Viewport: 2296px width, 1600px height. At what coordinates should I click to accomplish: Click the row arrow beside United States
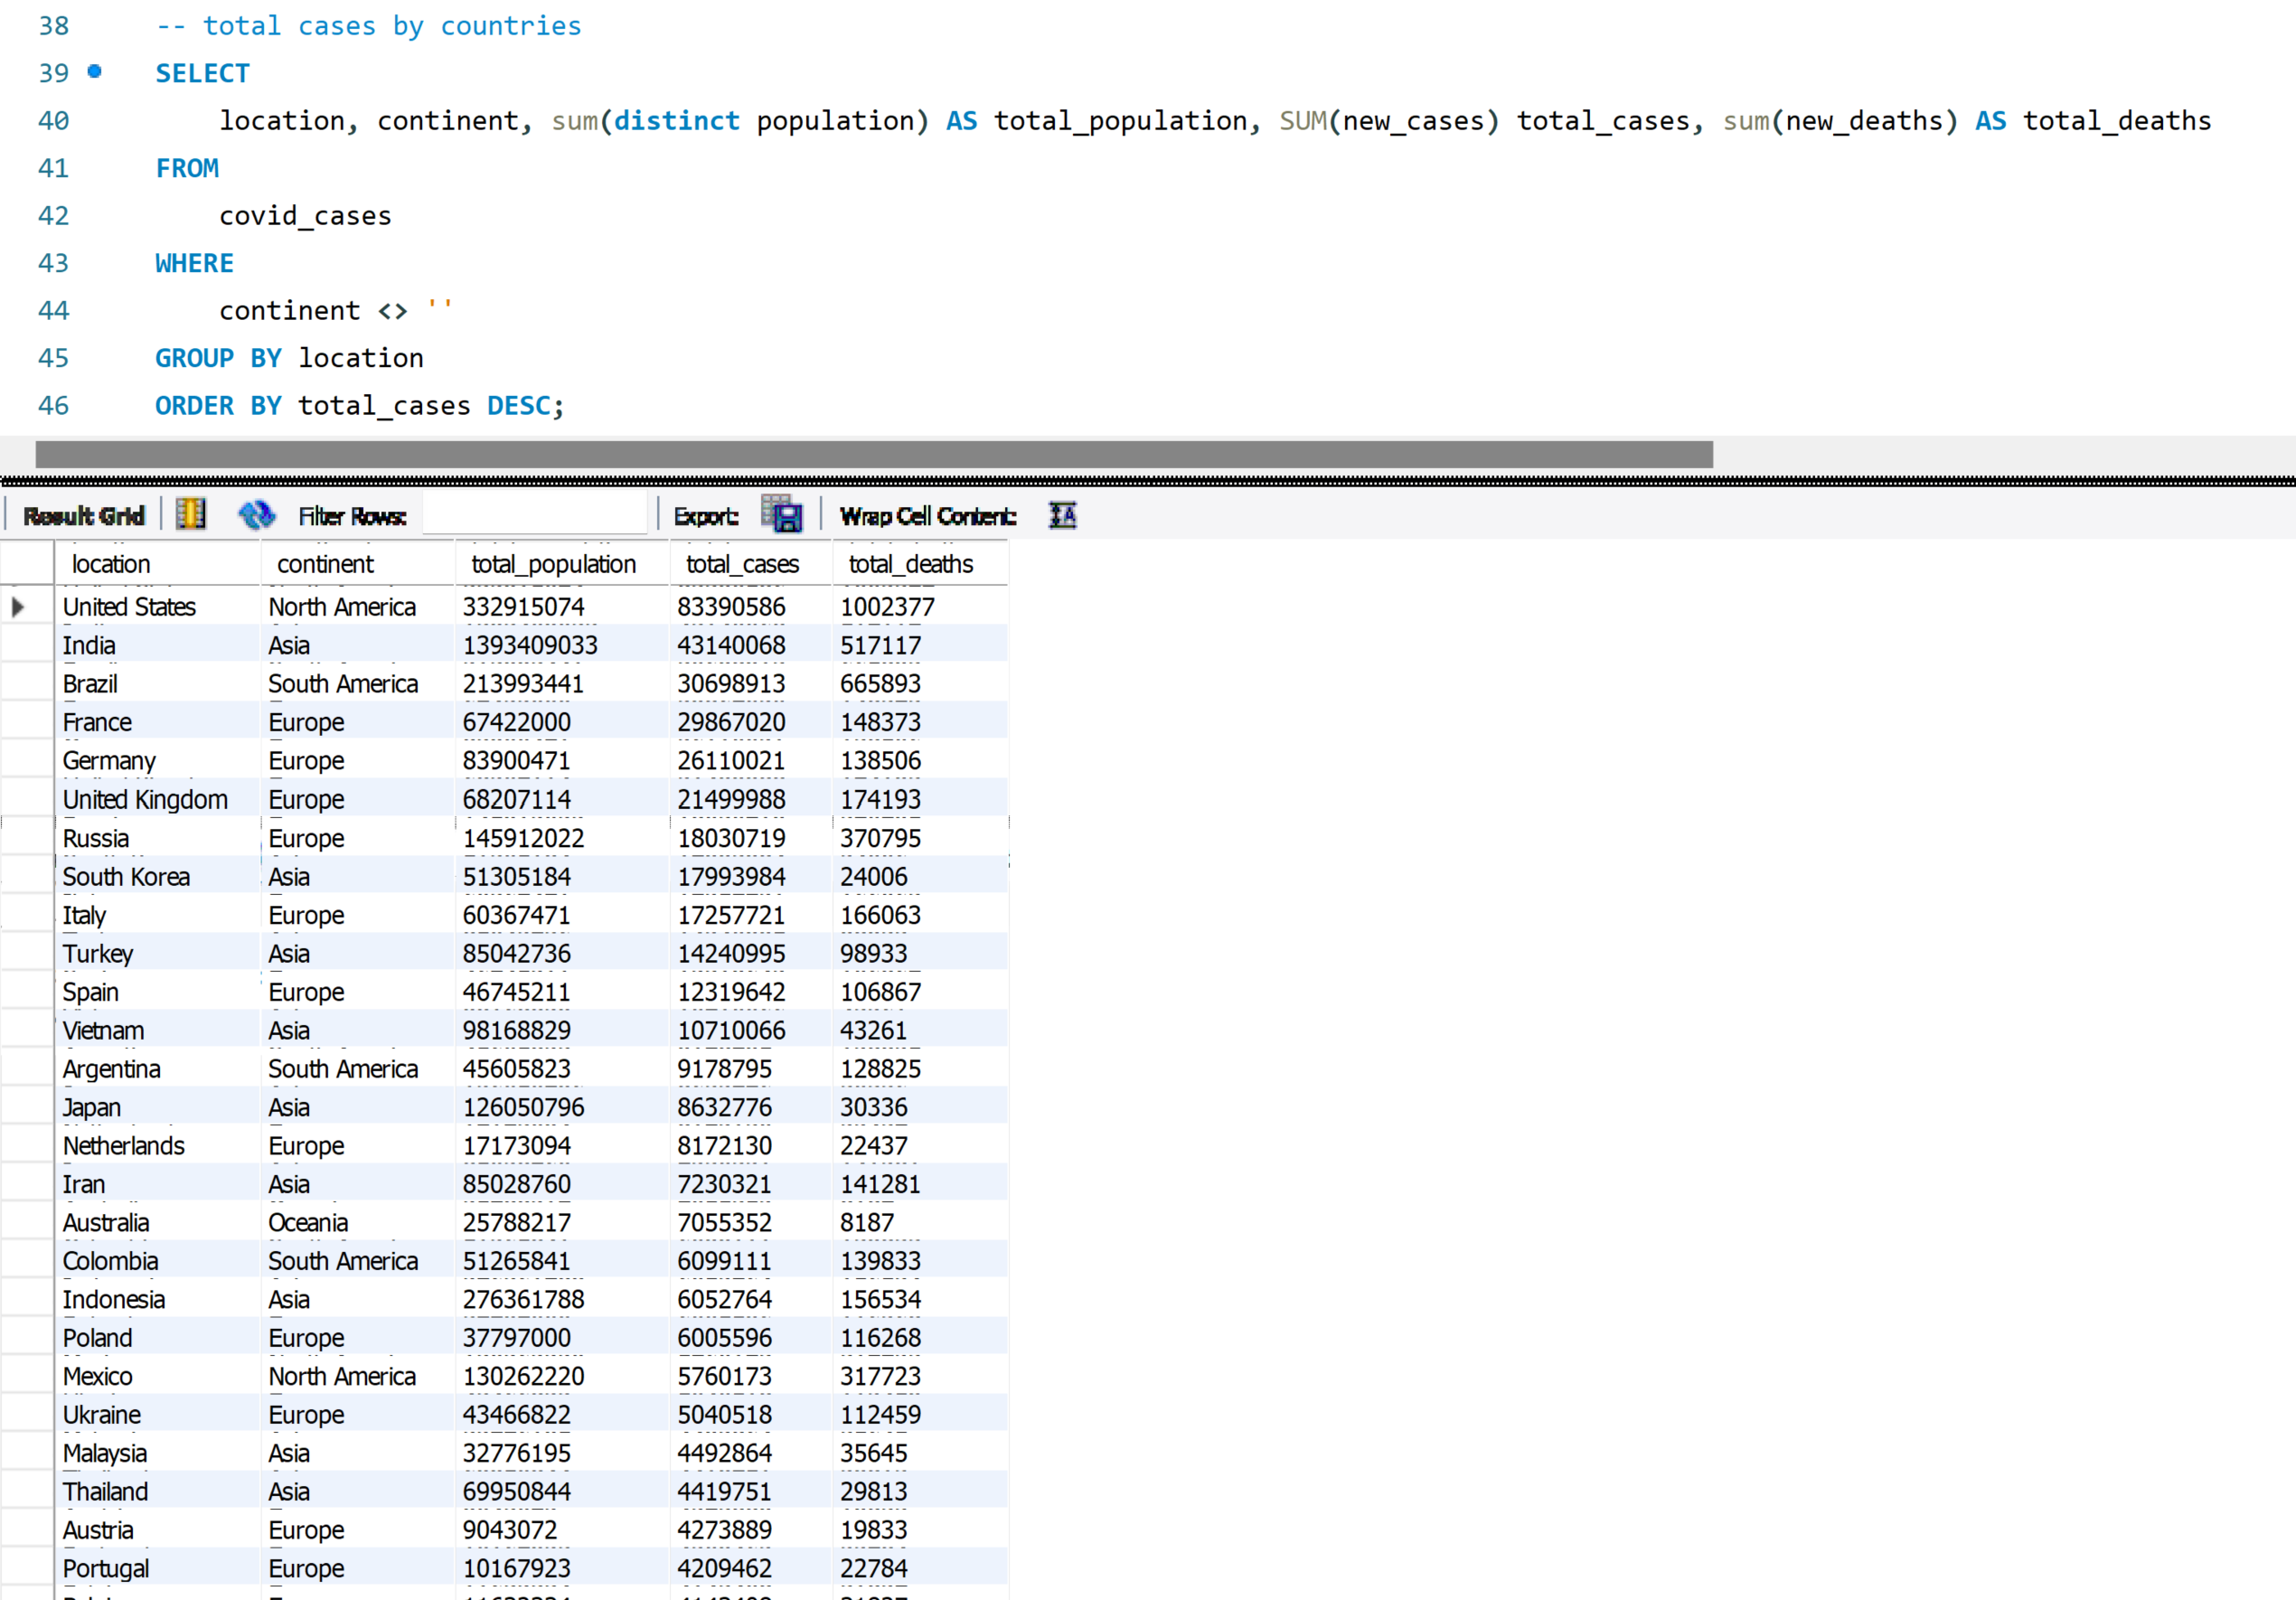tap(18, 607)
